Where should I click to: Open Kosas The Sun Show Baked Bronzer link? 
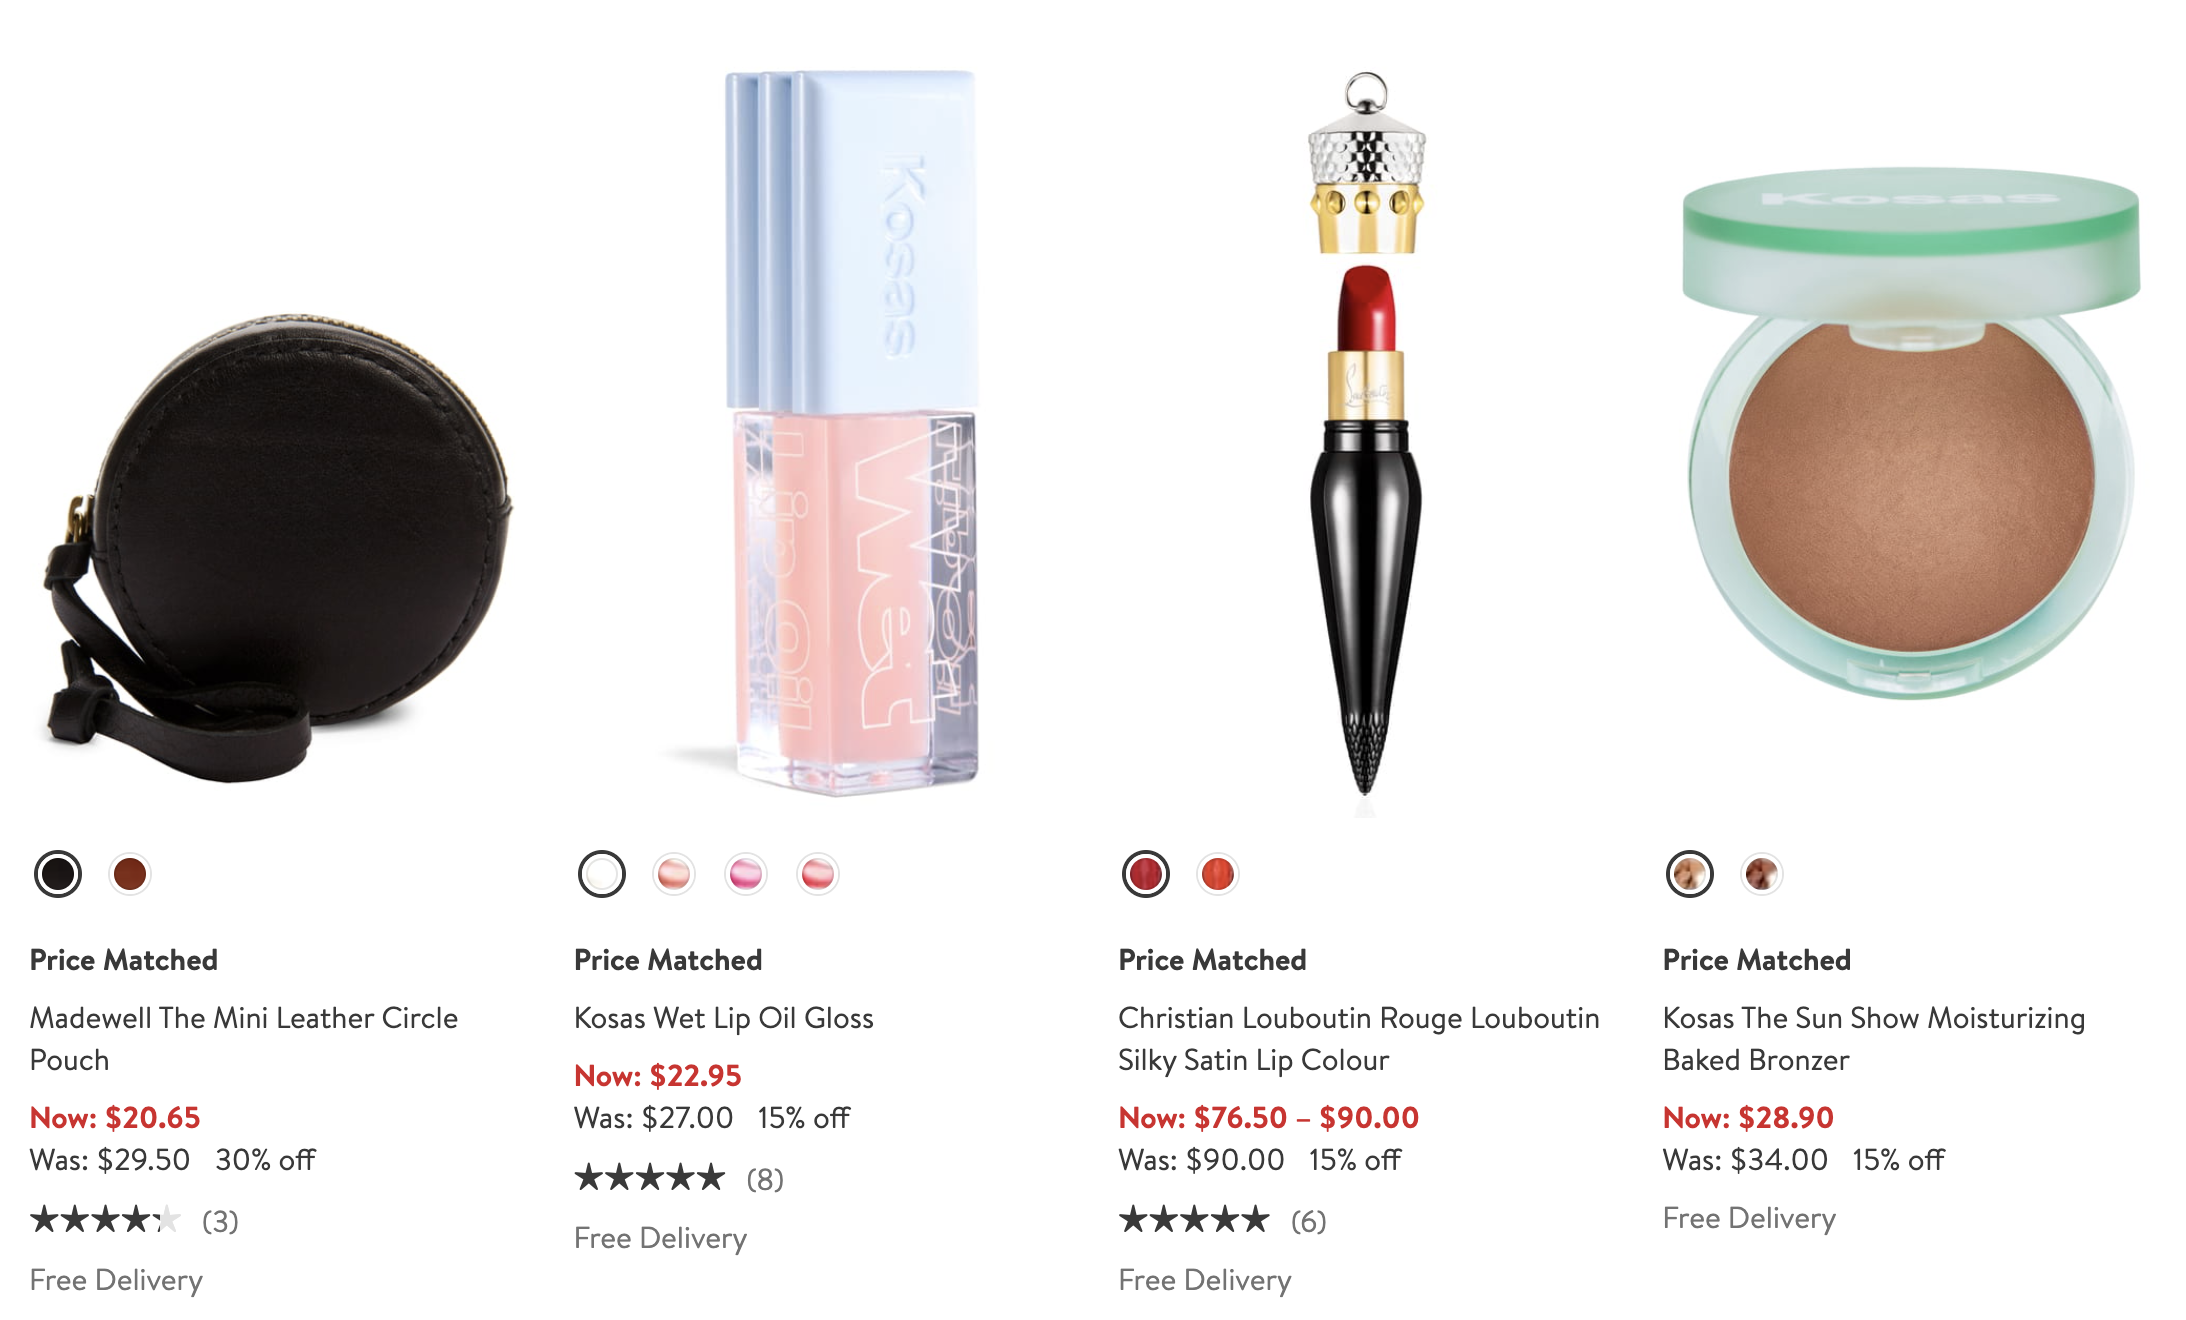(1874, 1039)
